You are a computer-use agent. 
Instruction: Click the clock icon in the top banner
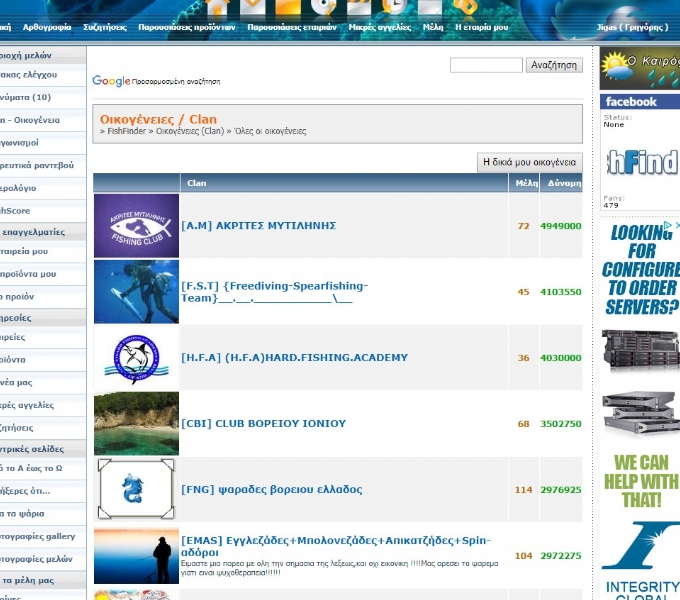pyautogui.click(x=394, y=7)
